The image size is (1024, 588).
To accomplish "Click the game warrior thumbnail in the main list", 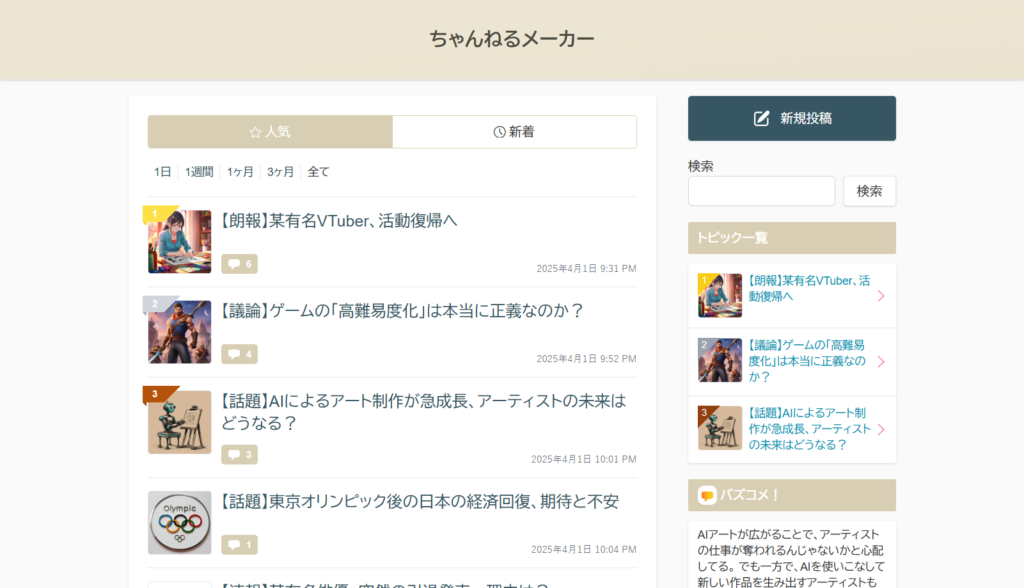I will 180,332.
